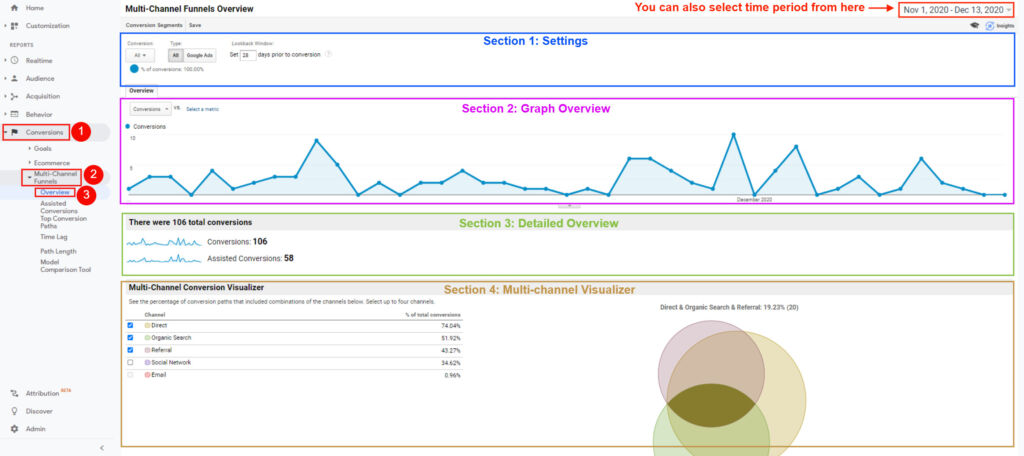Click the Referral pink color swatch
This screenshot has height=456, width=1024.
147,350
